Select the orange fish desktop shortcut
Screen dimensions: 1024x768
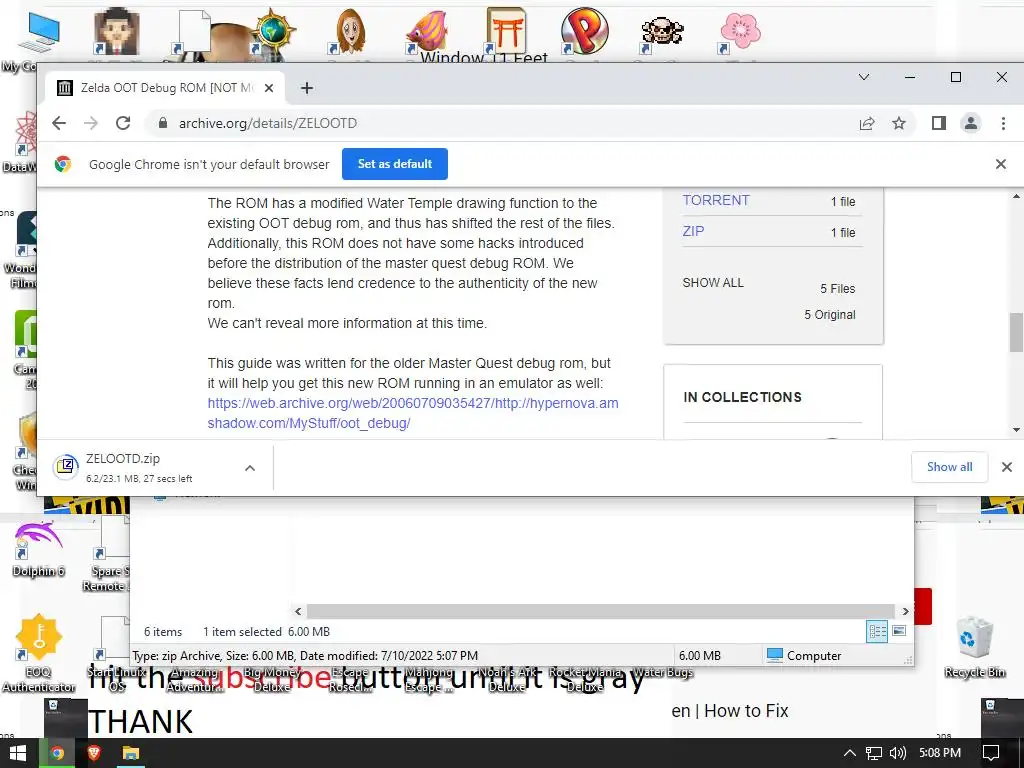(427, 31)
